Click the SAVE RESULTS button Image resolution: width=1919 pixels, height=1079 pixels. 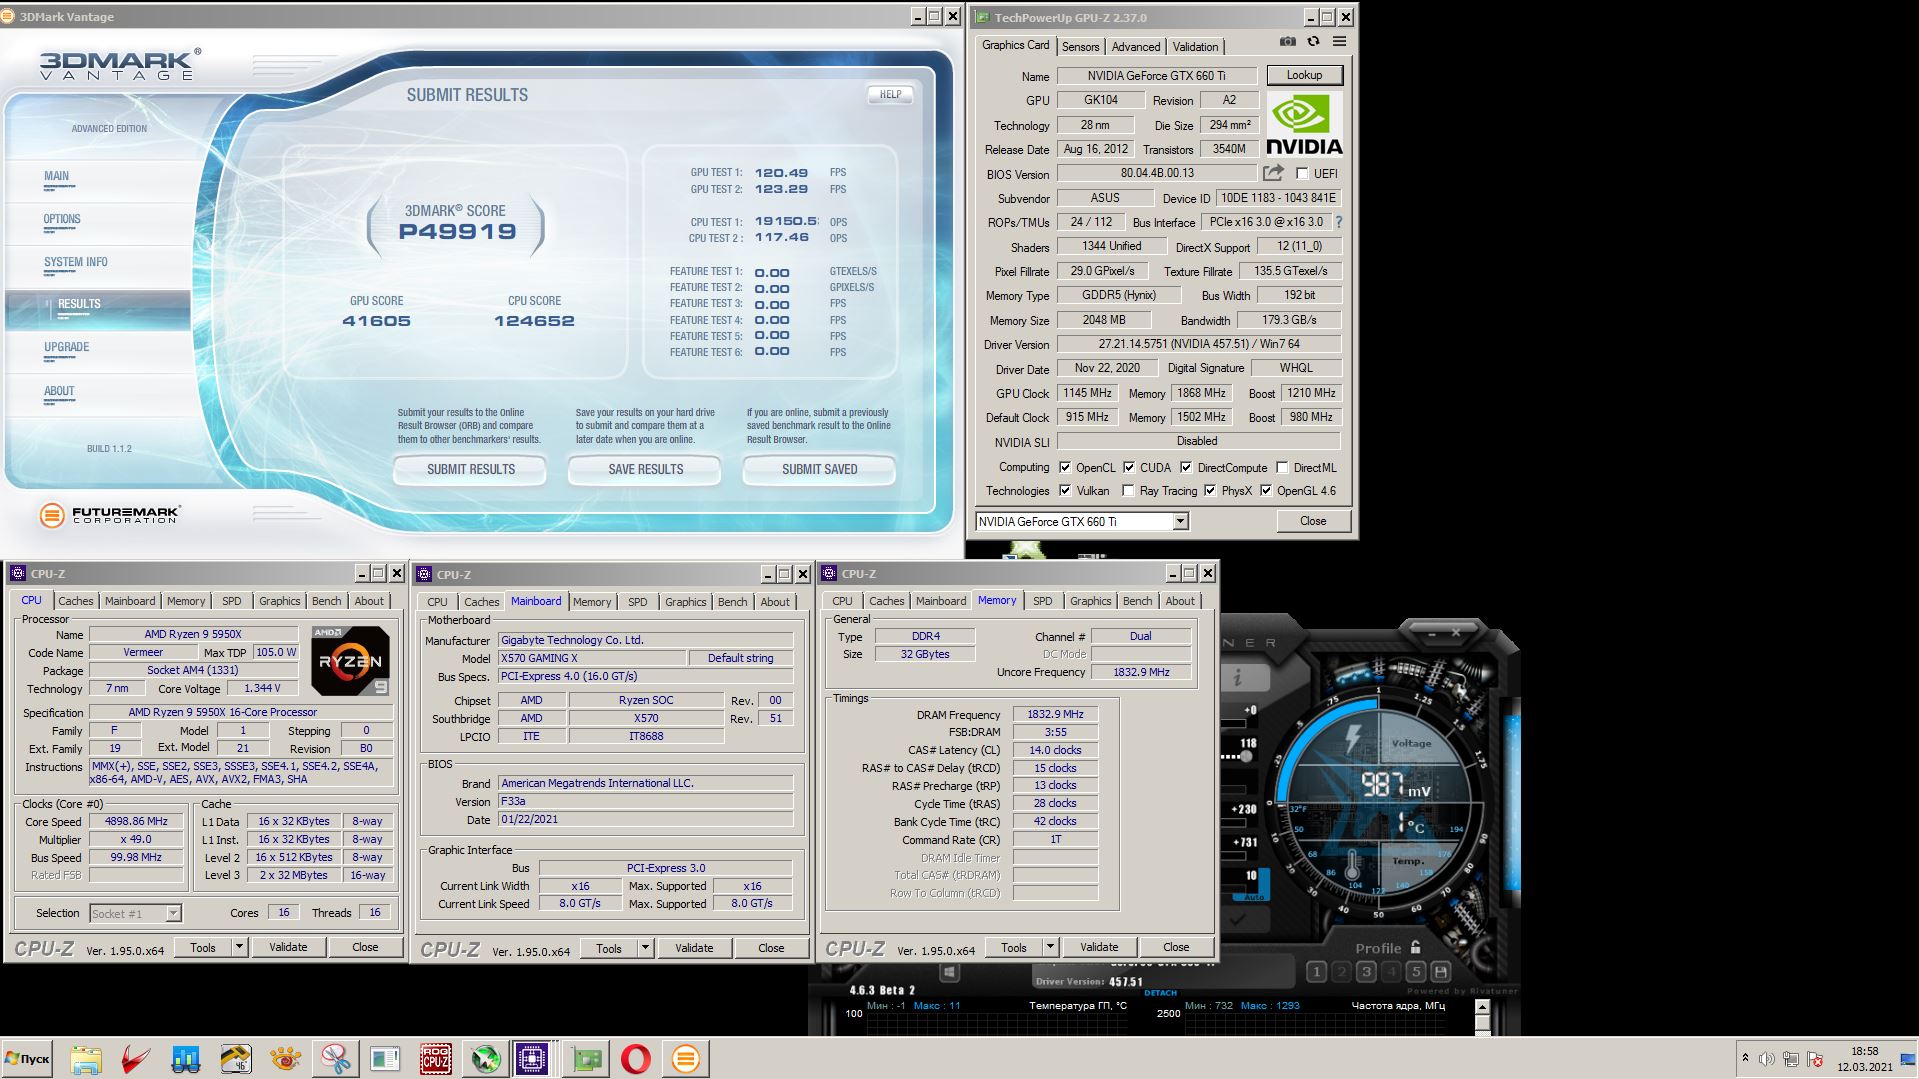coord(645,469)
